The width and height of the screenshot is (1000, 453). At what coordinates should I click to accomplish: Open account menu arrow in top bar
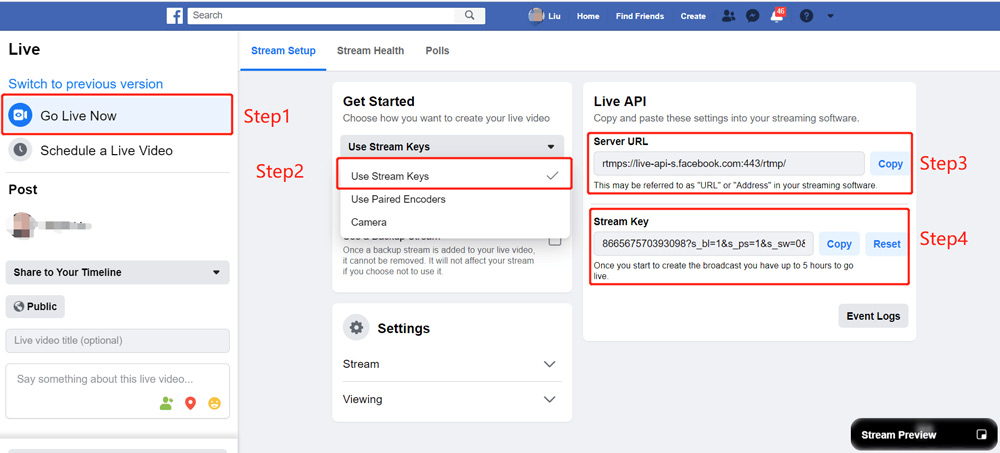(830, 16)
